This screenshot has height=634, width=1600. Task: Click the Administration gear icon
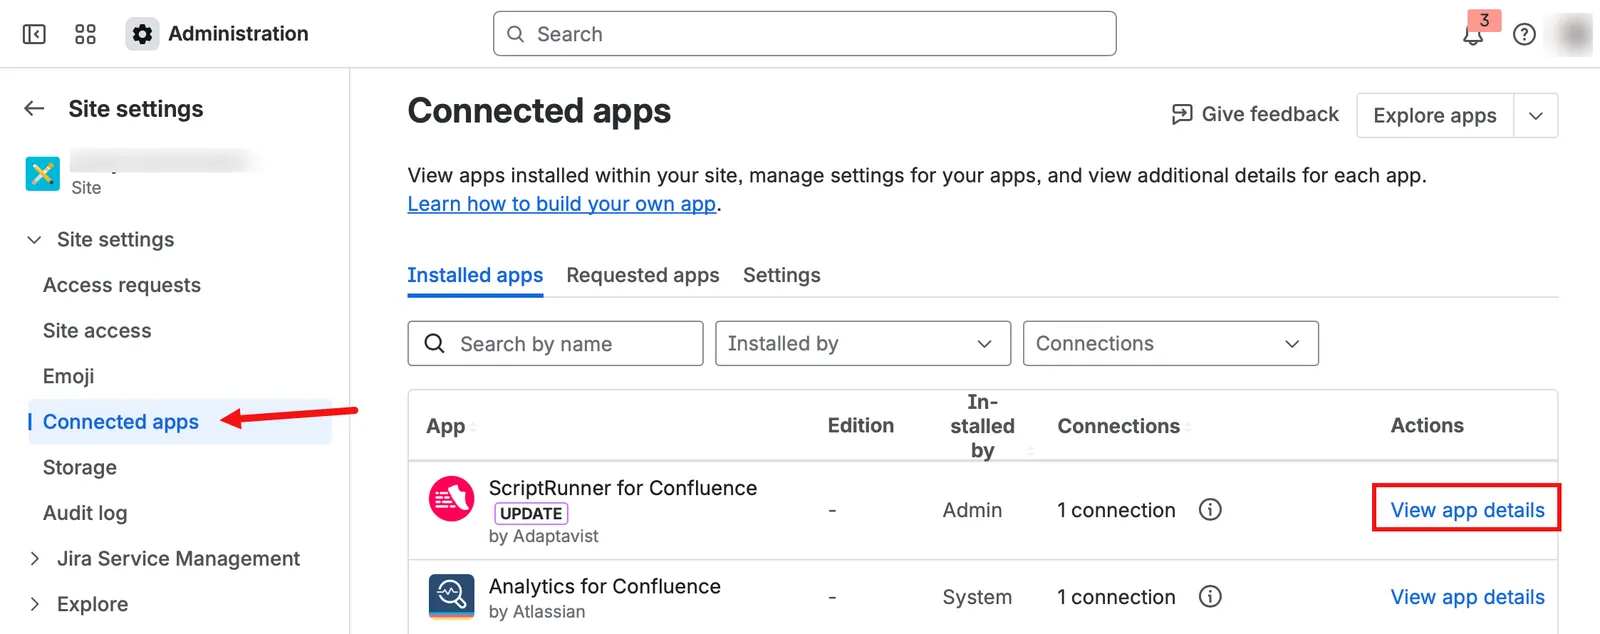click(143, 34)
